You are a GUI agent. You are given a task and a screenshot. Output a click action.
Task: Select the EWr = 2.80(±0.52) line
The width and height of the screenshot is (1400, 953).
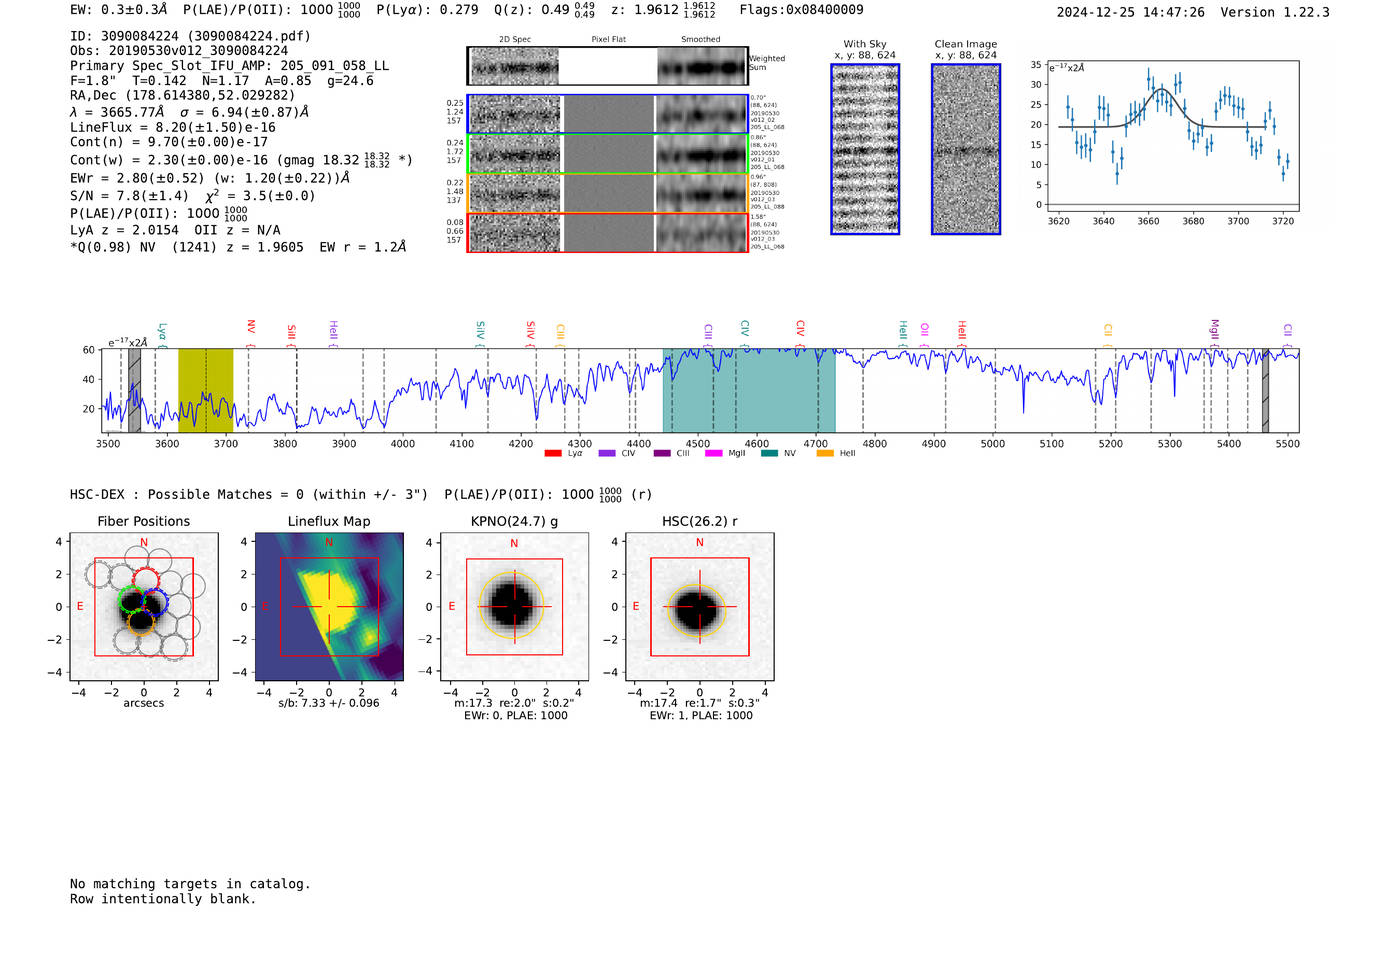point(210,178)
